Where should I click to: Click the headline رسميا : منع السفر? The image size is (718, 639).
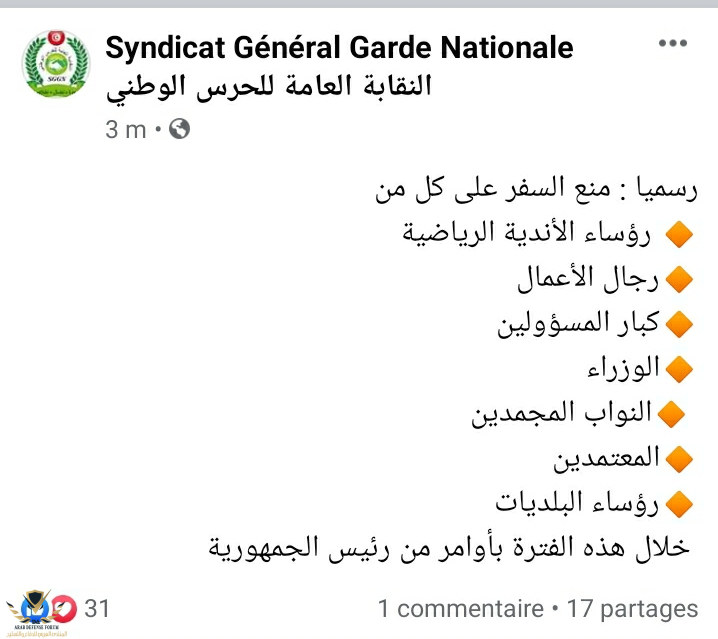(601, 189)
